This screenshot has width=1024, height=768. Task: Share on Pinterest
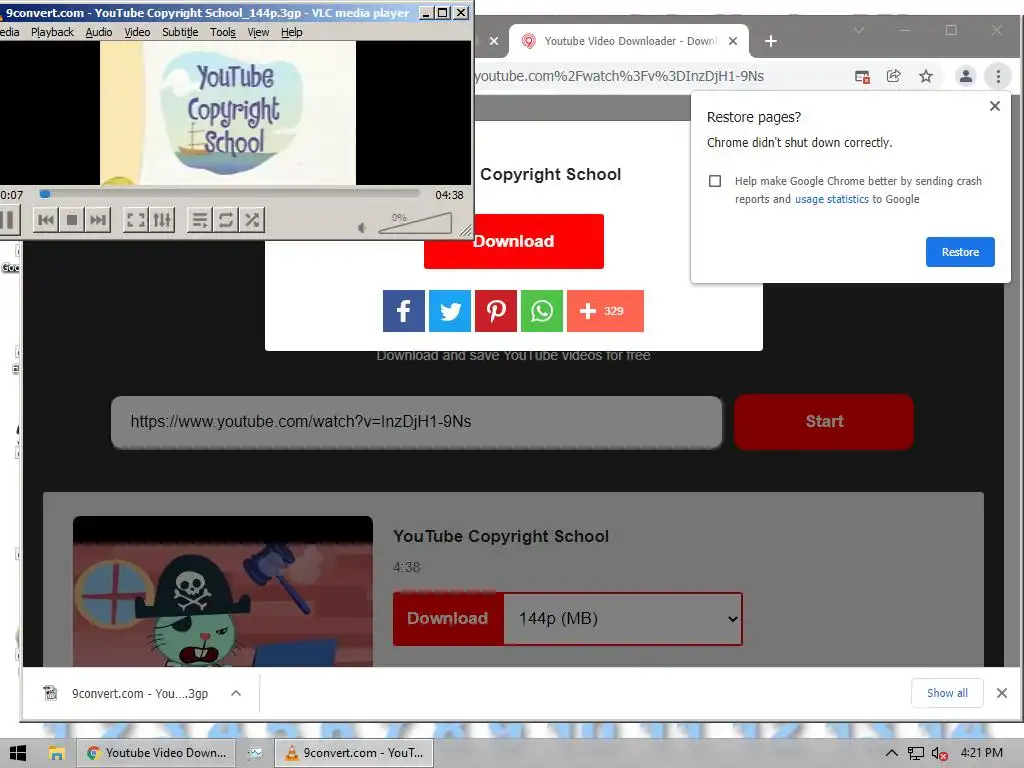point(496,311)
